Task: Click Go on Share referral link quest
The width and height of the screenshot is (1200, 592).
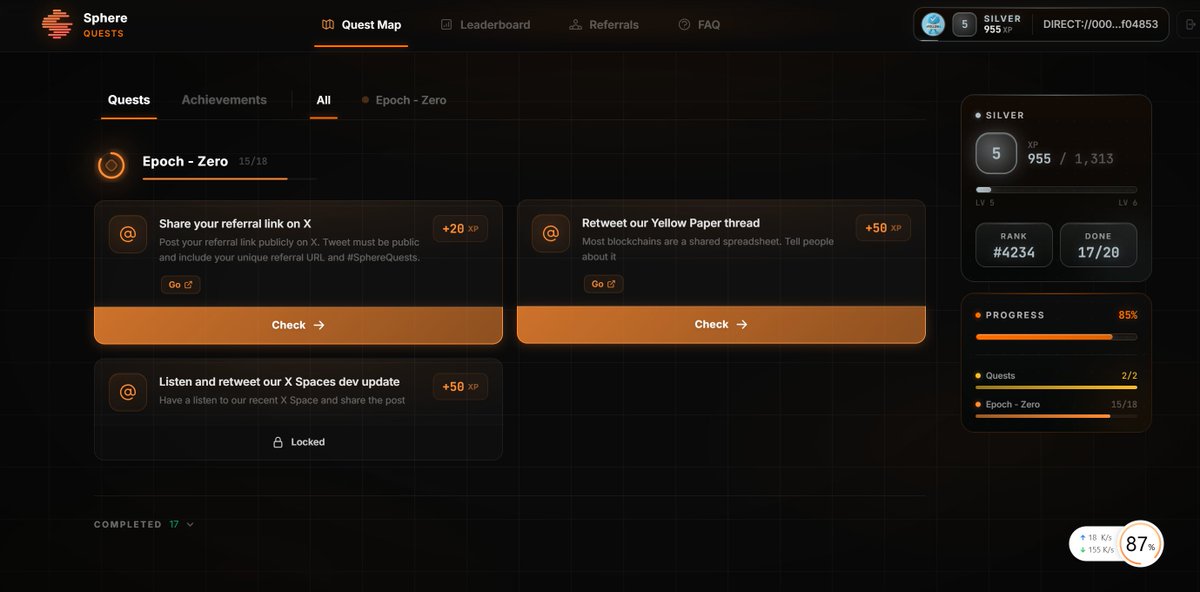Action: coord(180,285)
